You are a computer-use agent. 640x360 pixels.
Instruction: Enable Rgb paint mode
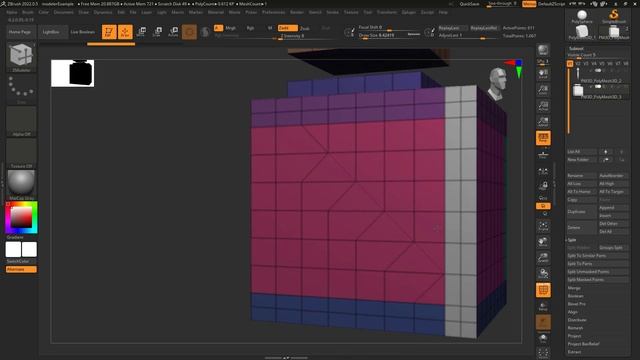[x=250, y=28]
